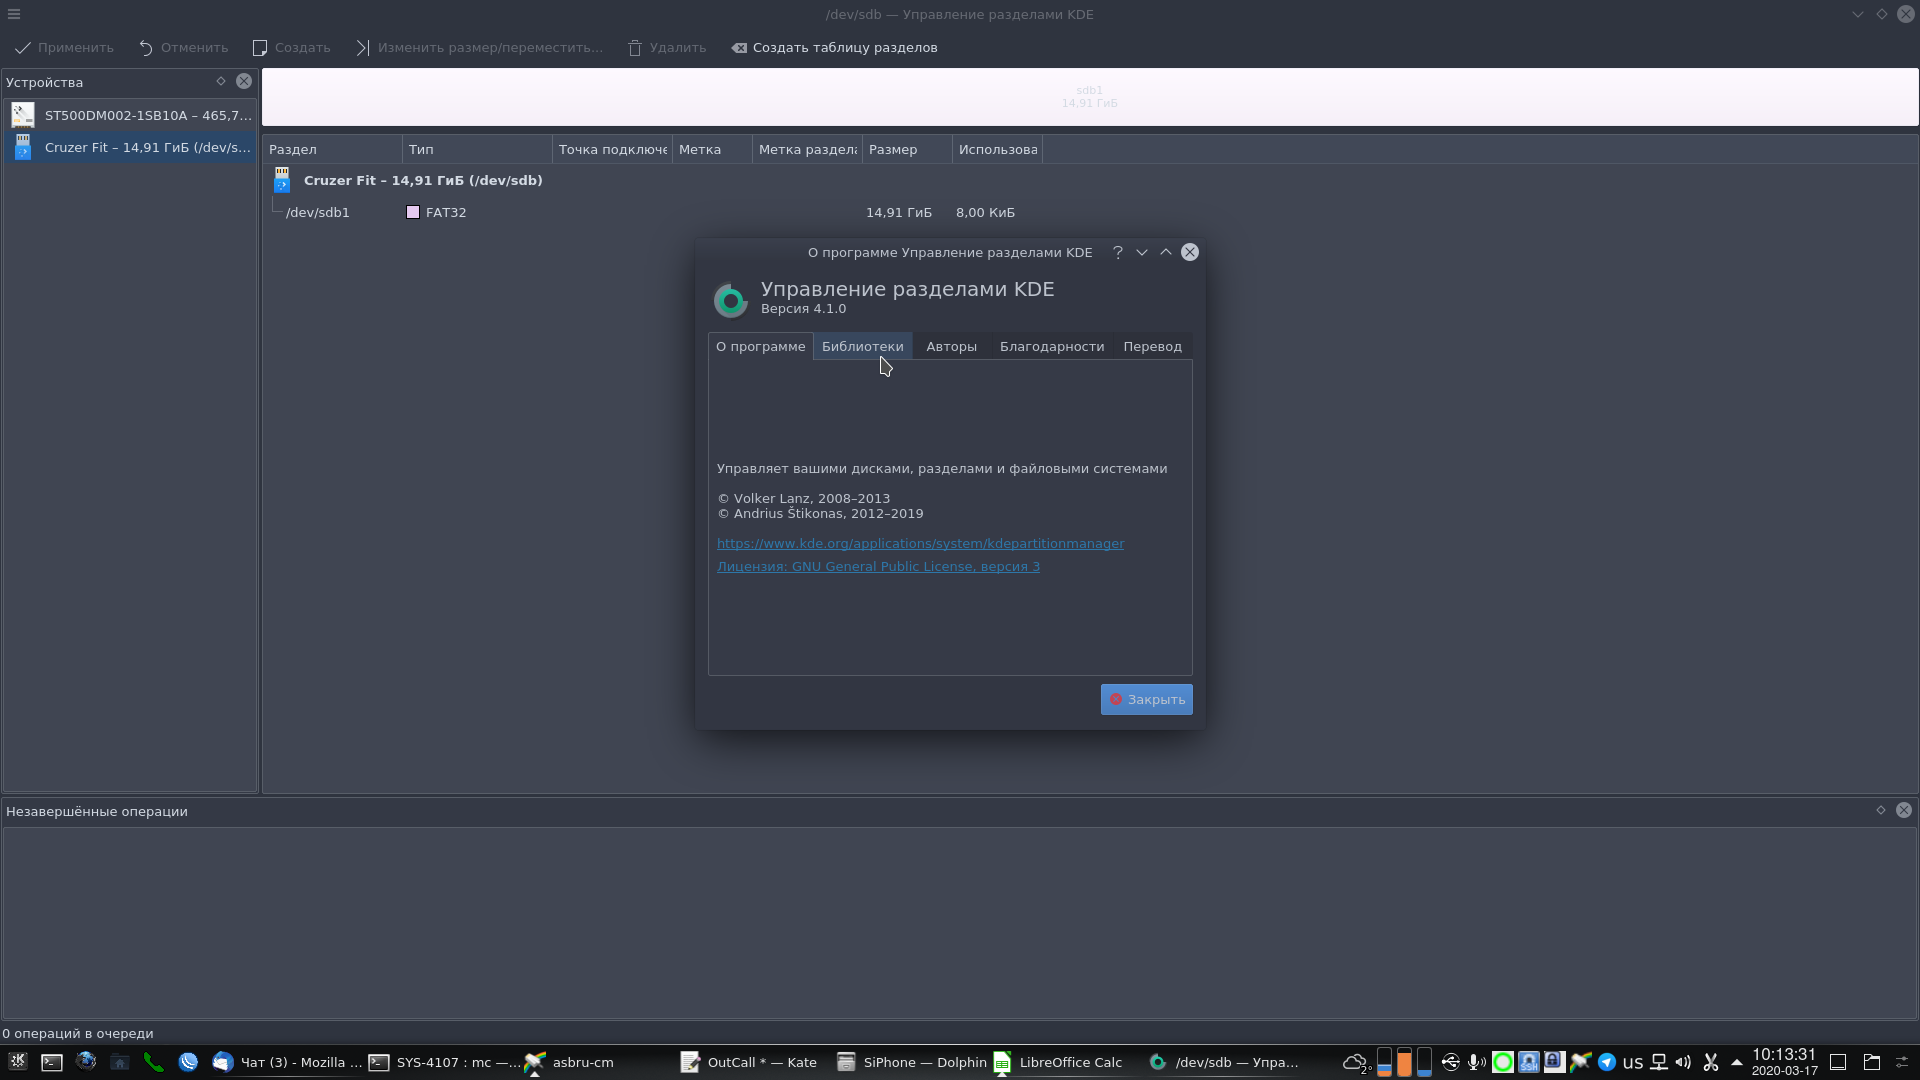Switch to the О программе tab
1920x1080 pixels.
760,346
